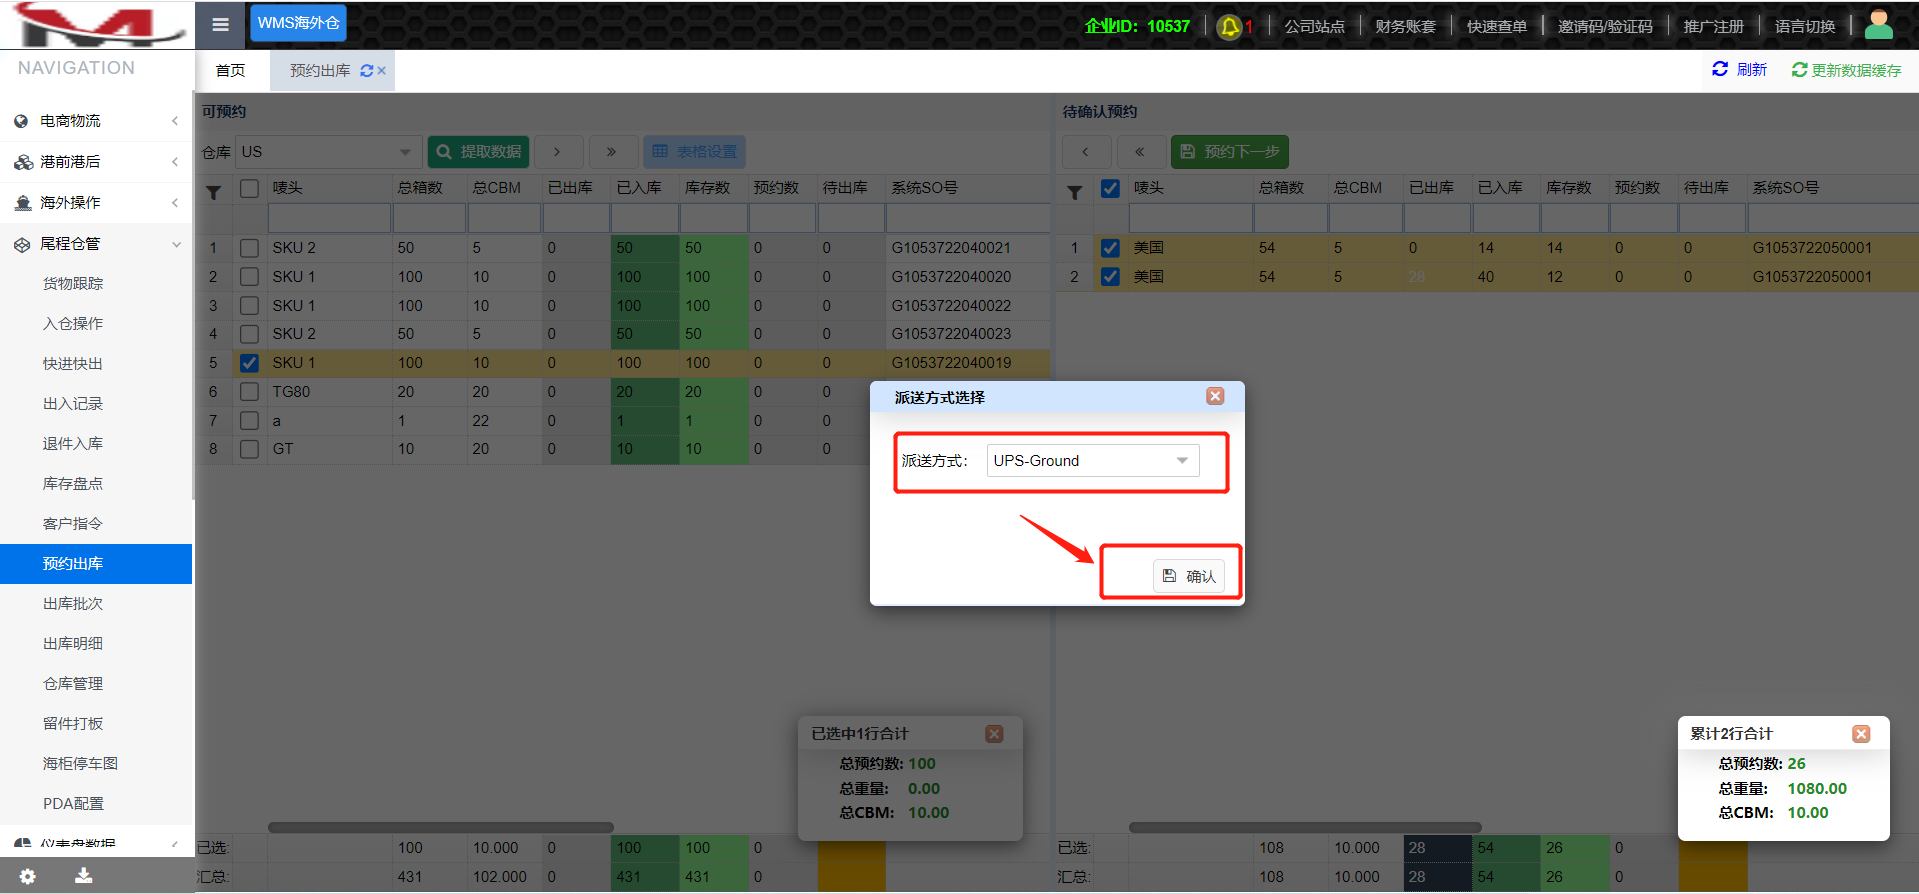1919x894 pixels.
Task: Open 邀请码/验证码 in the top bar
Action: [1605, 27]
